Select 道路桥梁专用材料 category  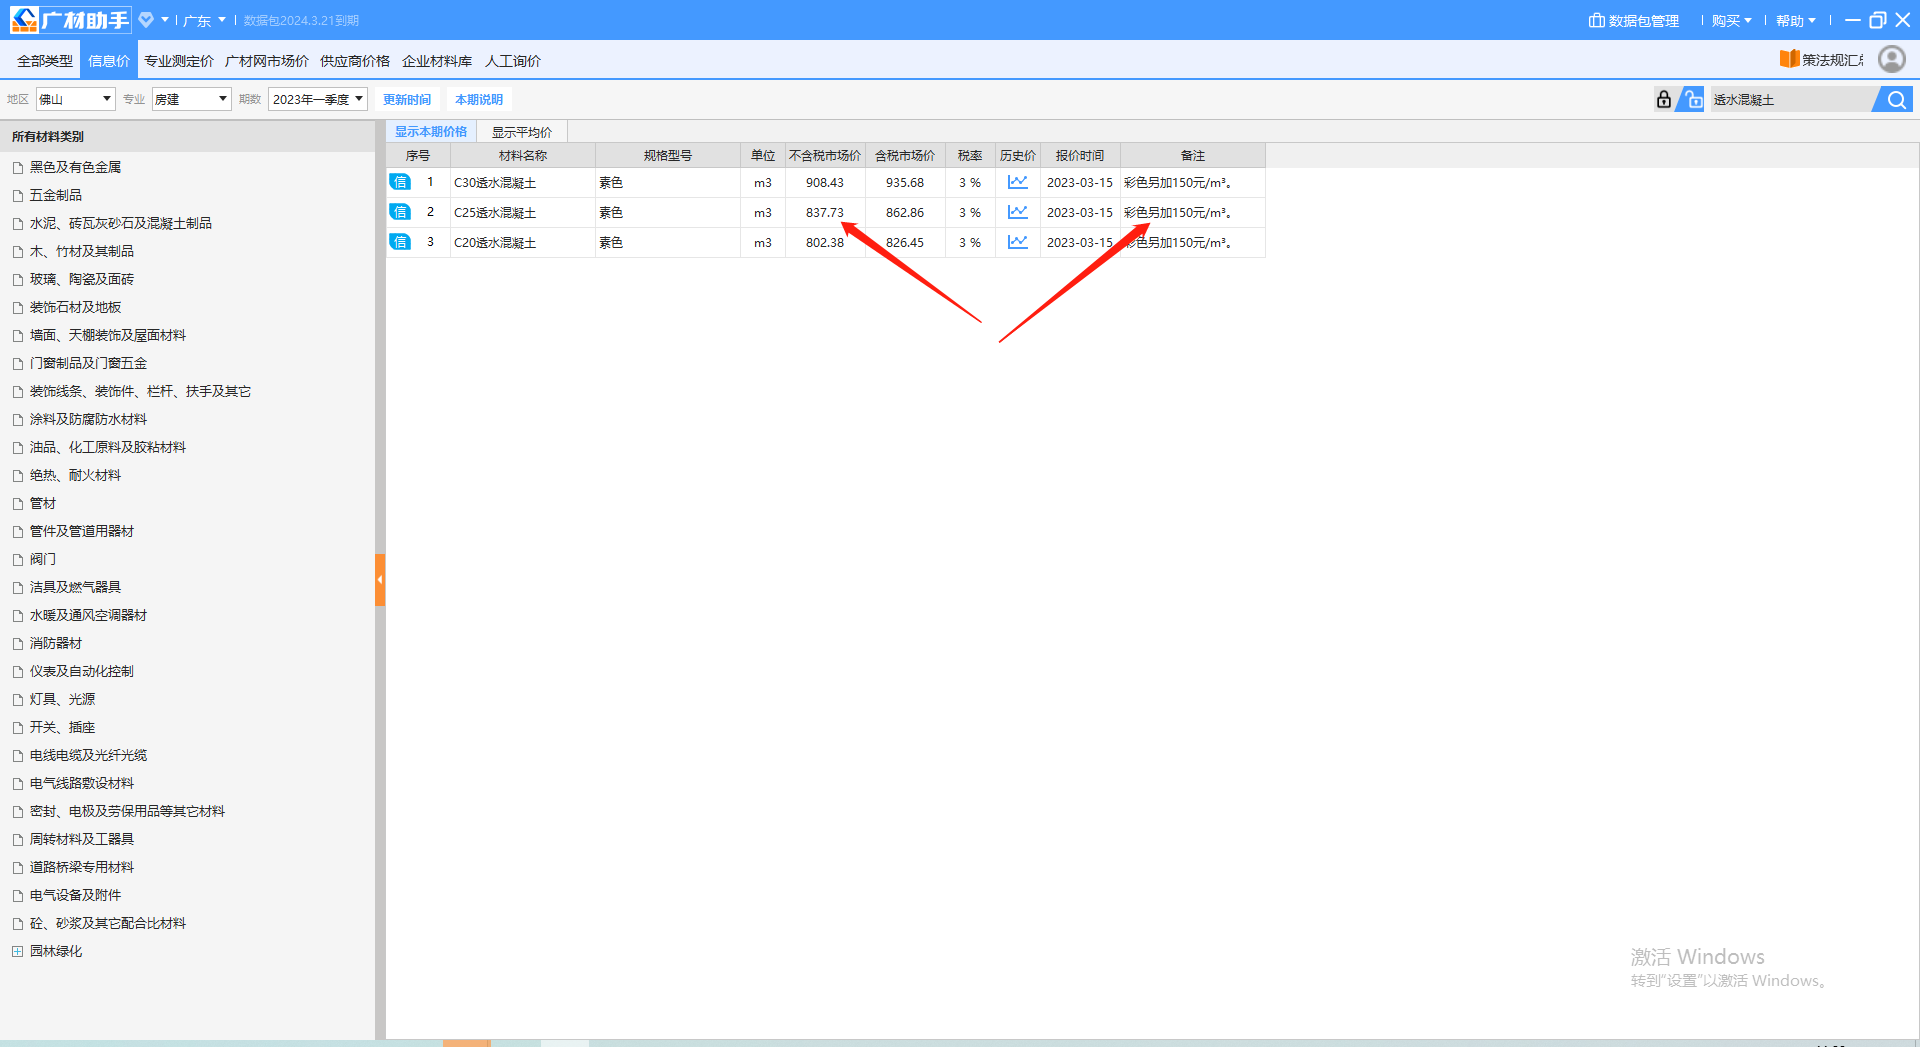coord(82,867)
